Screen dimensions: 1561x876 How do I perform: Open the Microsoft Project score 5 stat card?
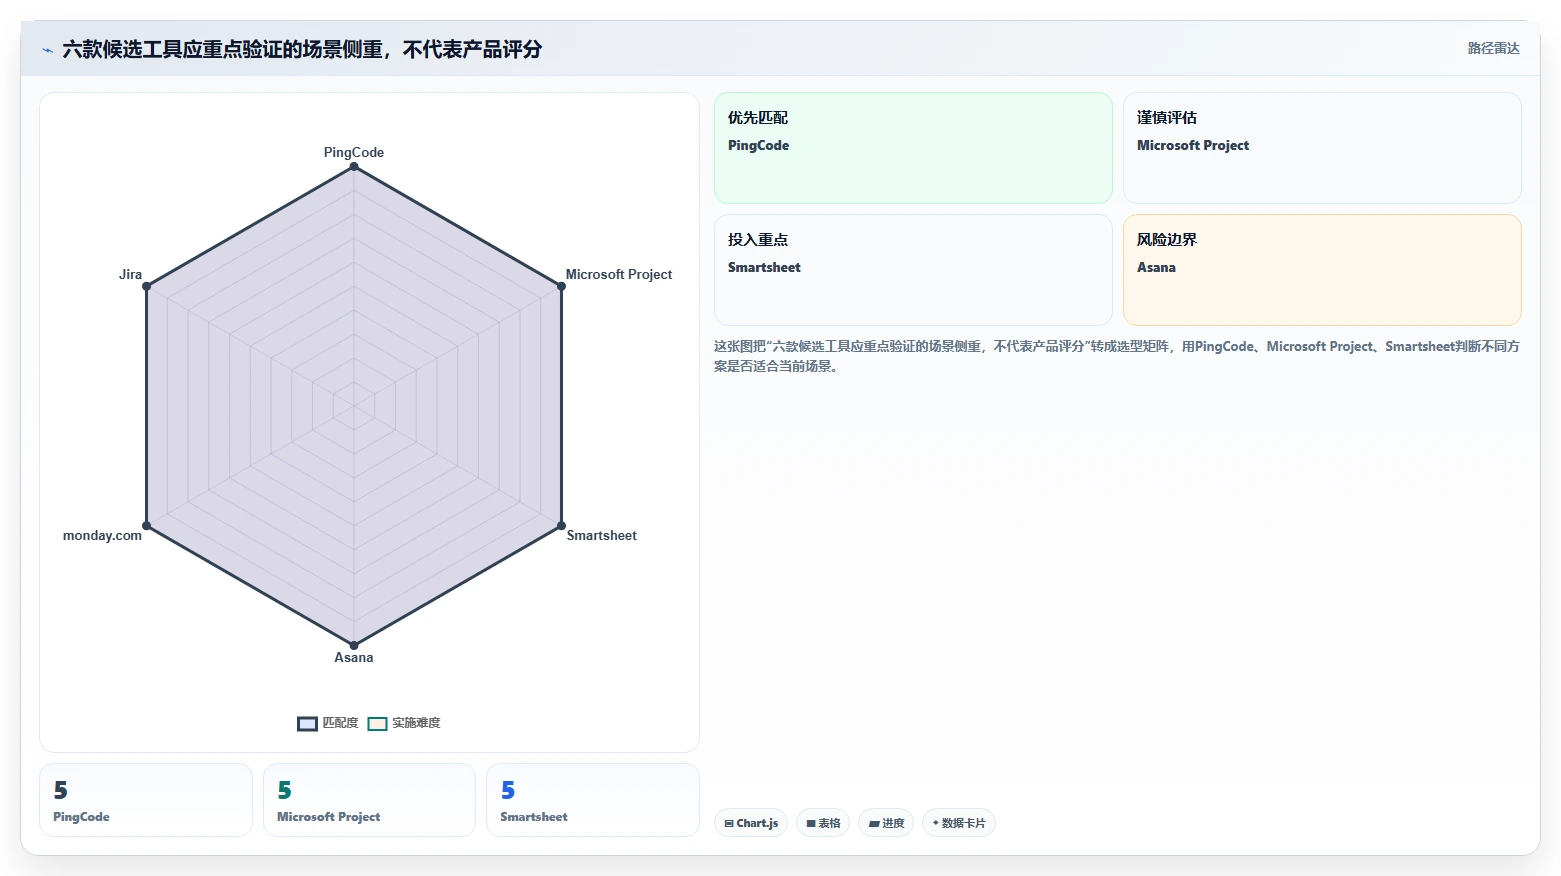(x=369, y=800)
